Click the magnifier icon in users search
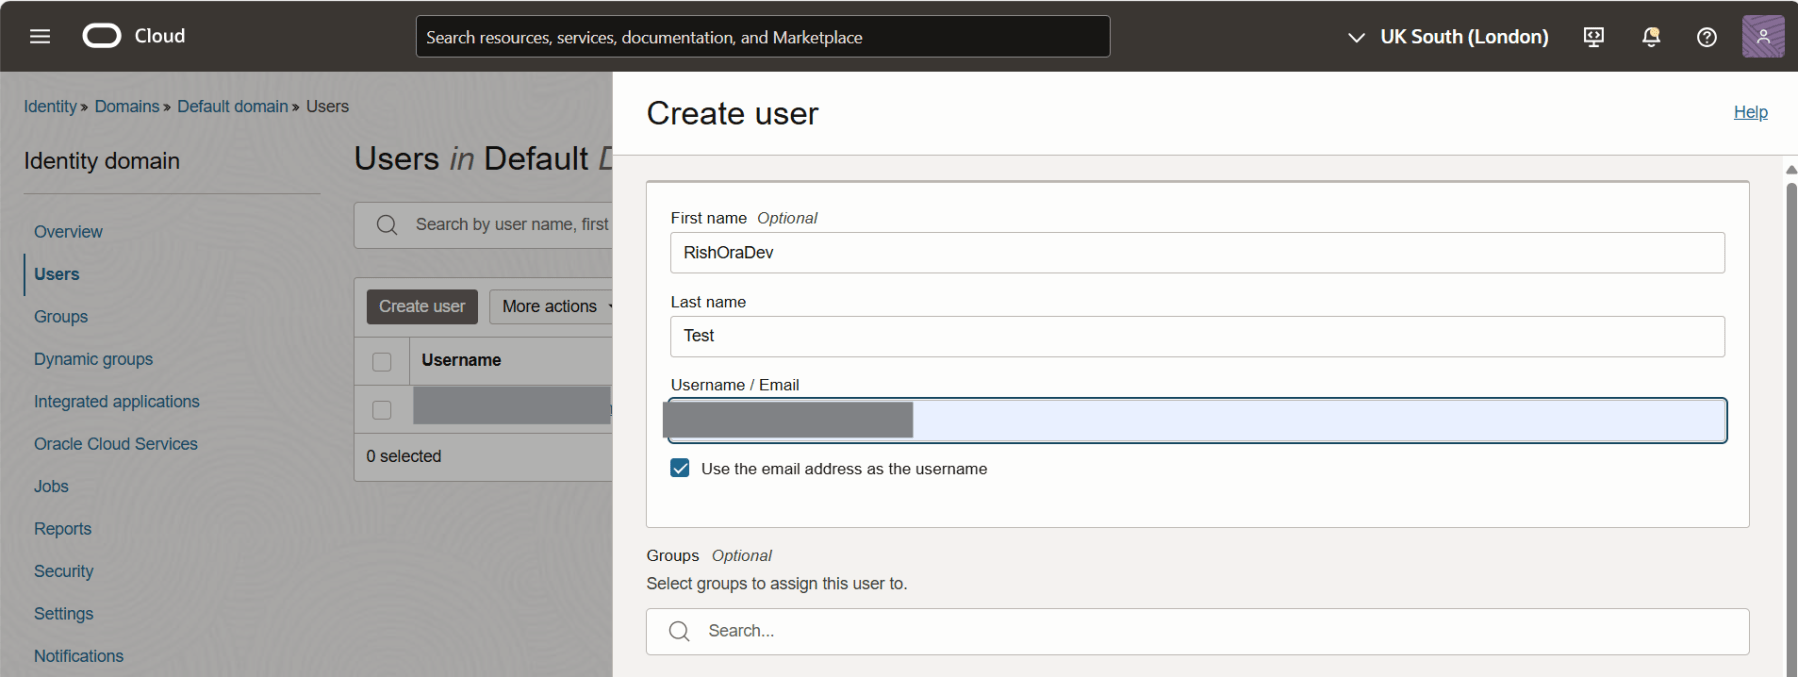This screenshot has width=1798, height=677. 387,225
